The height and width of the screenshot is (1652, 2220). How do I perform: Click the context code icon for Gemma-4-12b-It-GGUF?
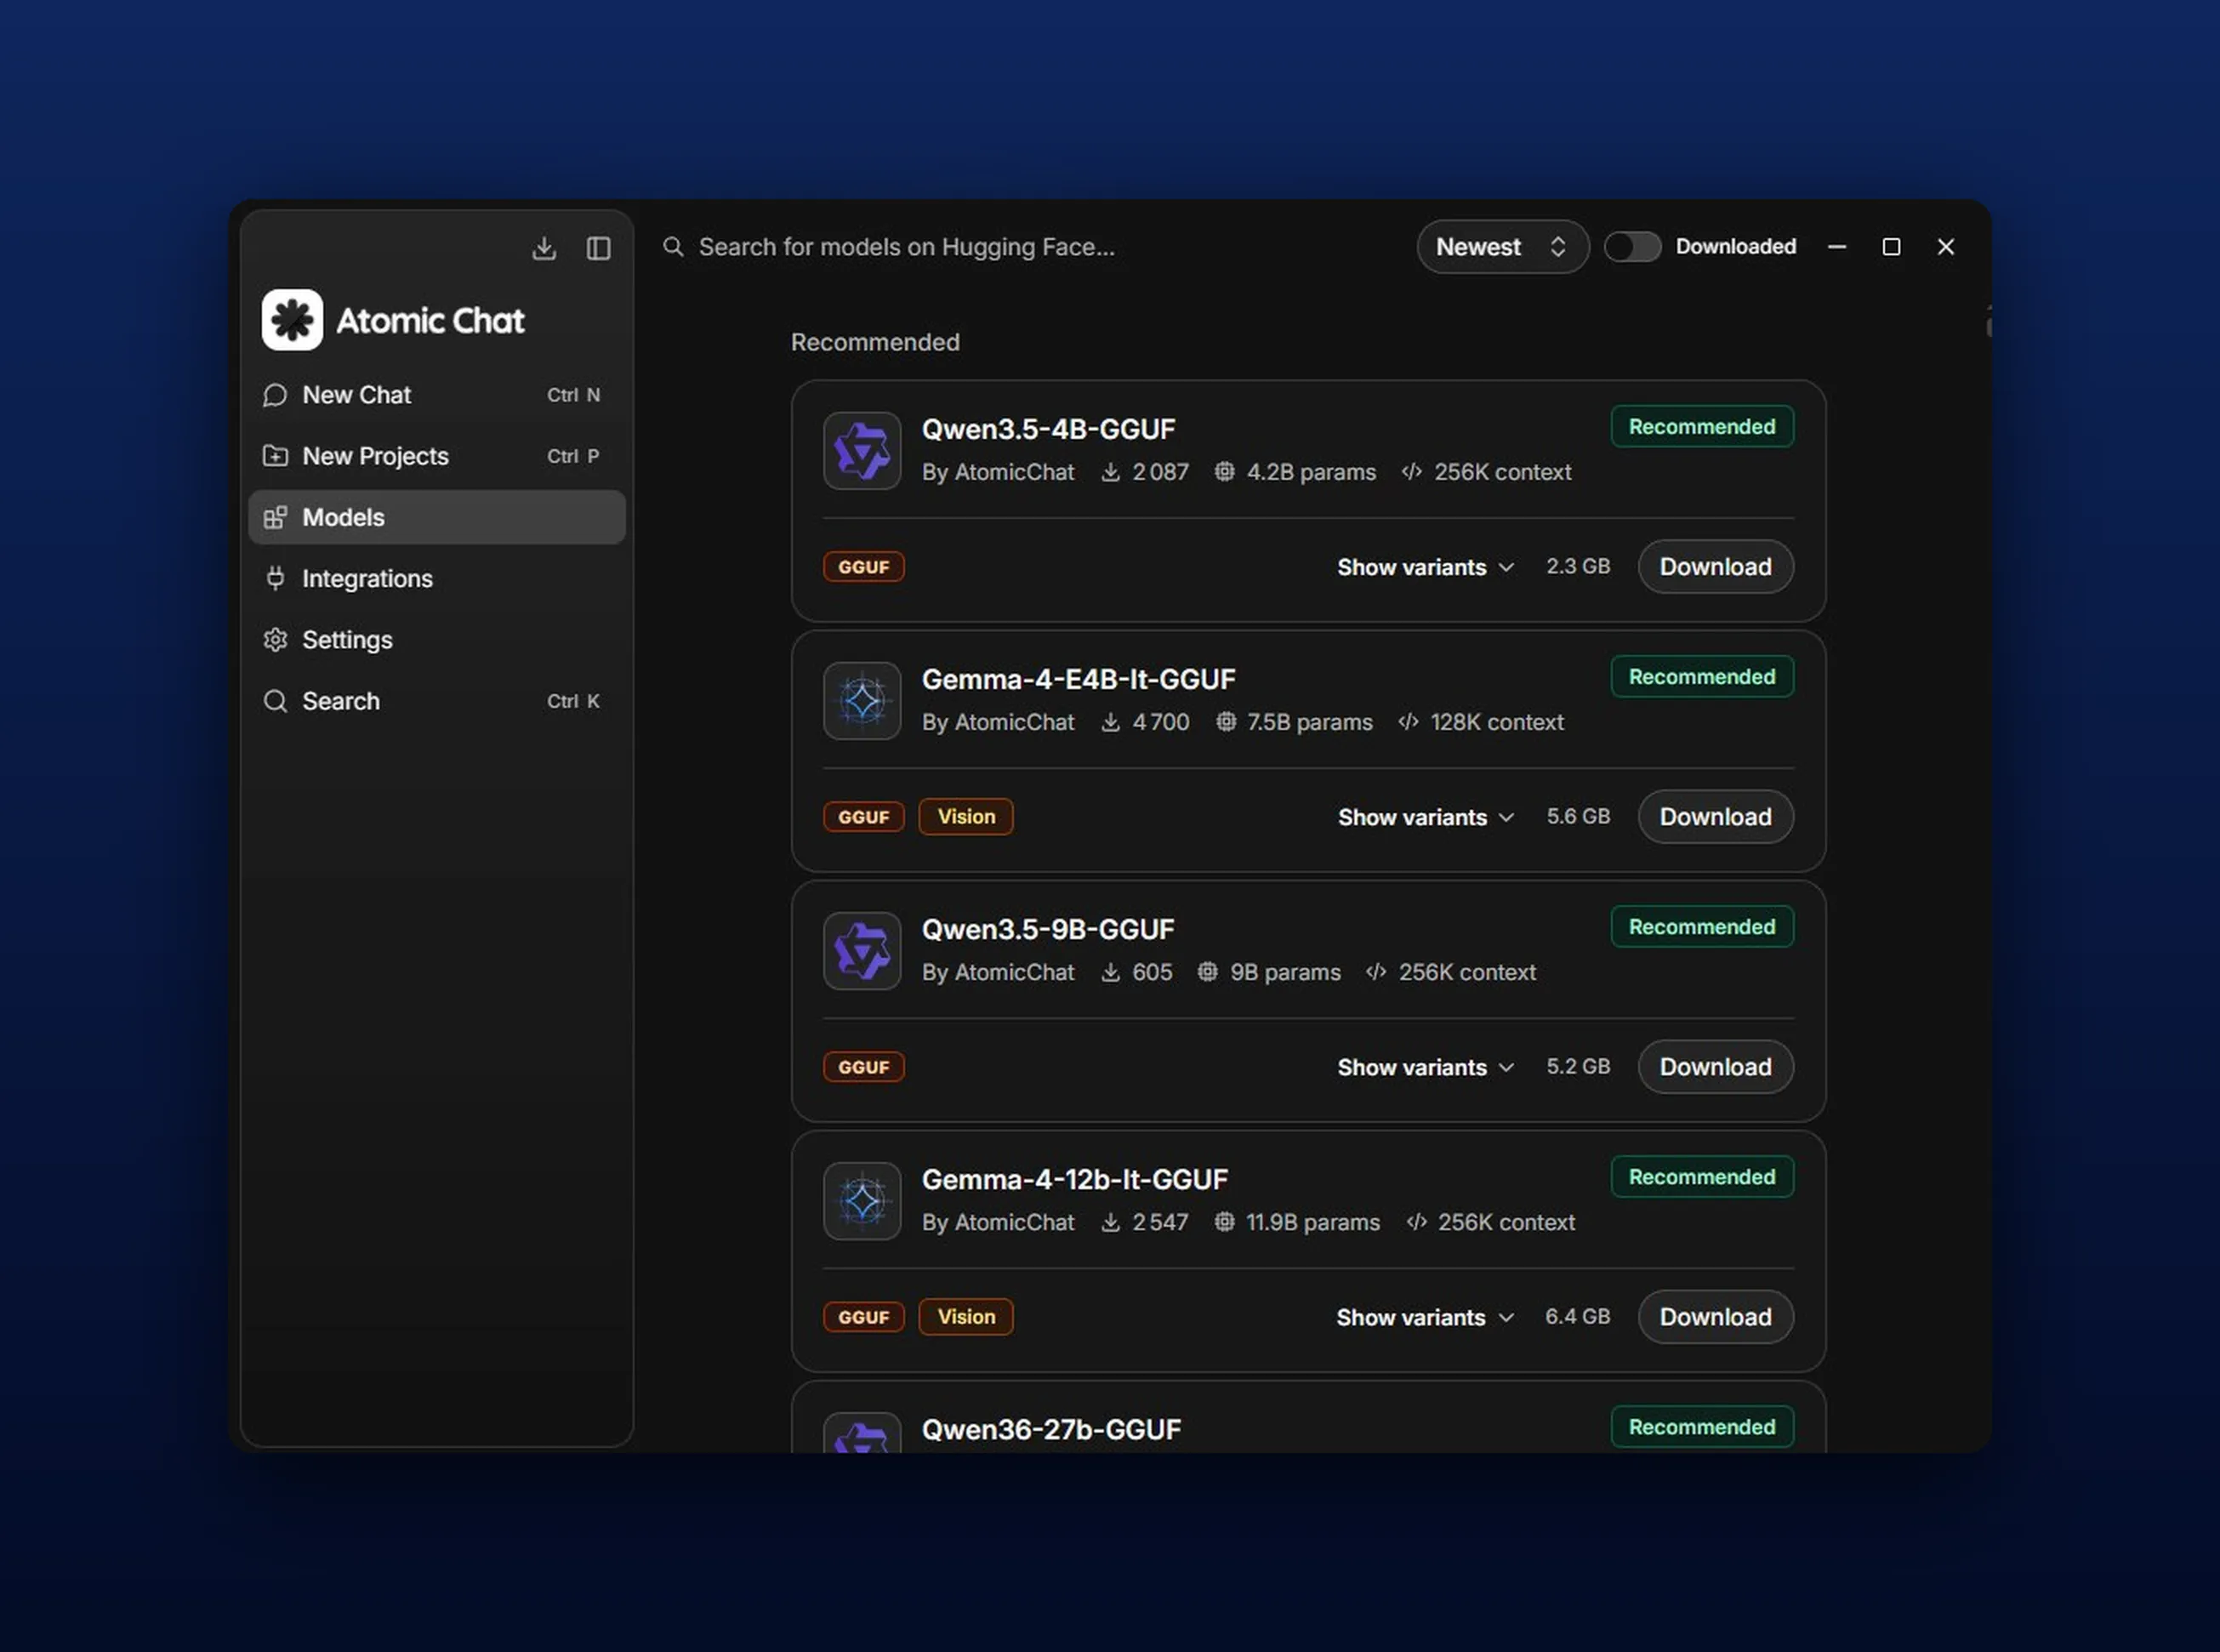pos(1416,1222)
